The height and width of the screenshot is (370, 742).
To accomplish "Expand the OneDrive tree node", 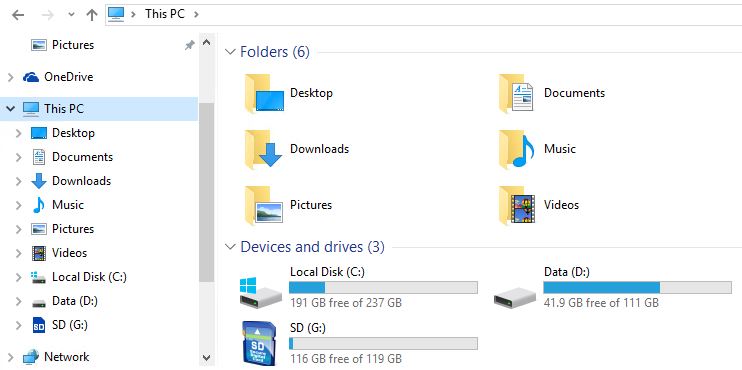I will (x=10, y=77).
